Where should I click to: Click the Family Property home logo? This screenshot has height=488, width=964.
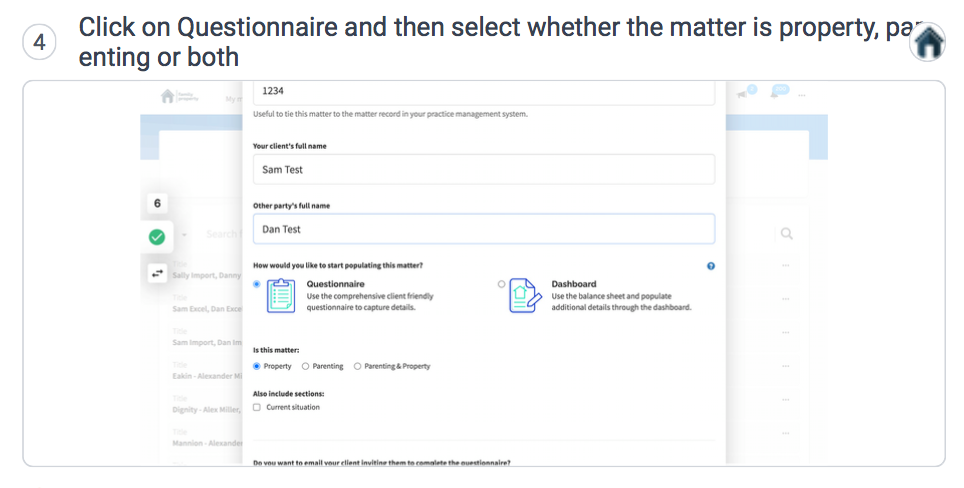pyautogui.click(x=179, y=96)
